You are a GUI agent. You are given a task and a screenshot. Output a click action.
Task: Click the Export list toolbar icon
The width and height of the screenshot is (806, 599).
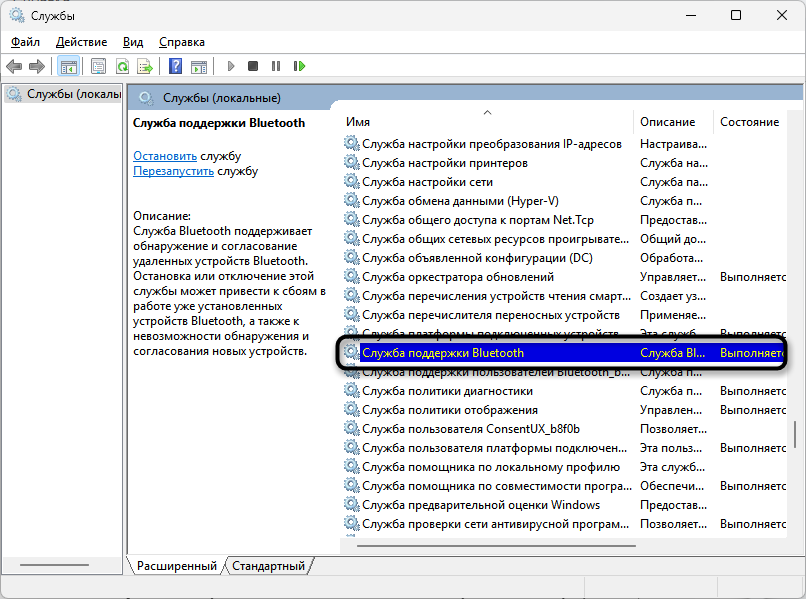145,67
